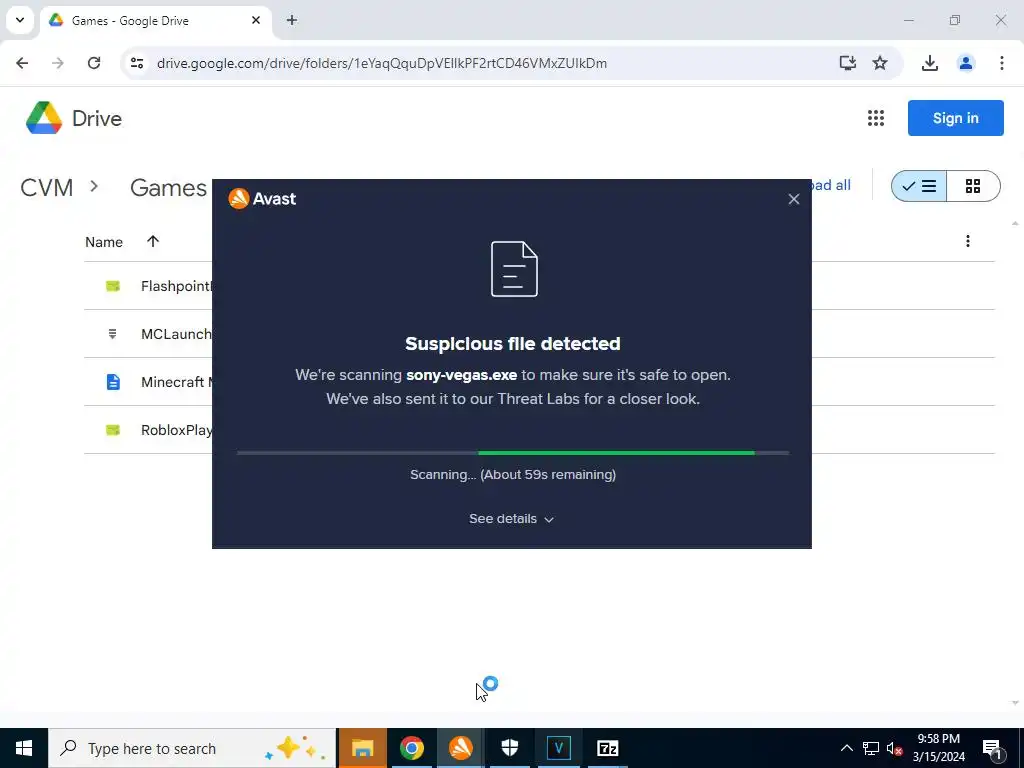
Task: Select the RobloxPlayer file row
Action: click(539, 430)
